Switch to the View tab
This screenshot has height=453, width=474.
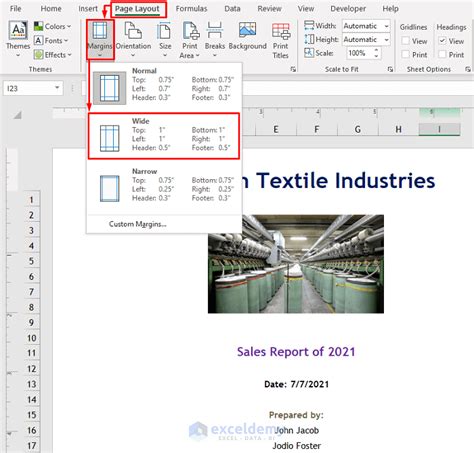[x=306, y=9]
